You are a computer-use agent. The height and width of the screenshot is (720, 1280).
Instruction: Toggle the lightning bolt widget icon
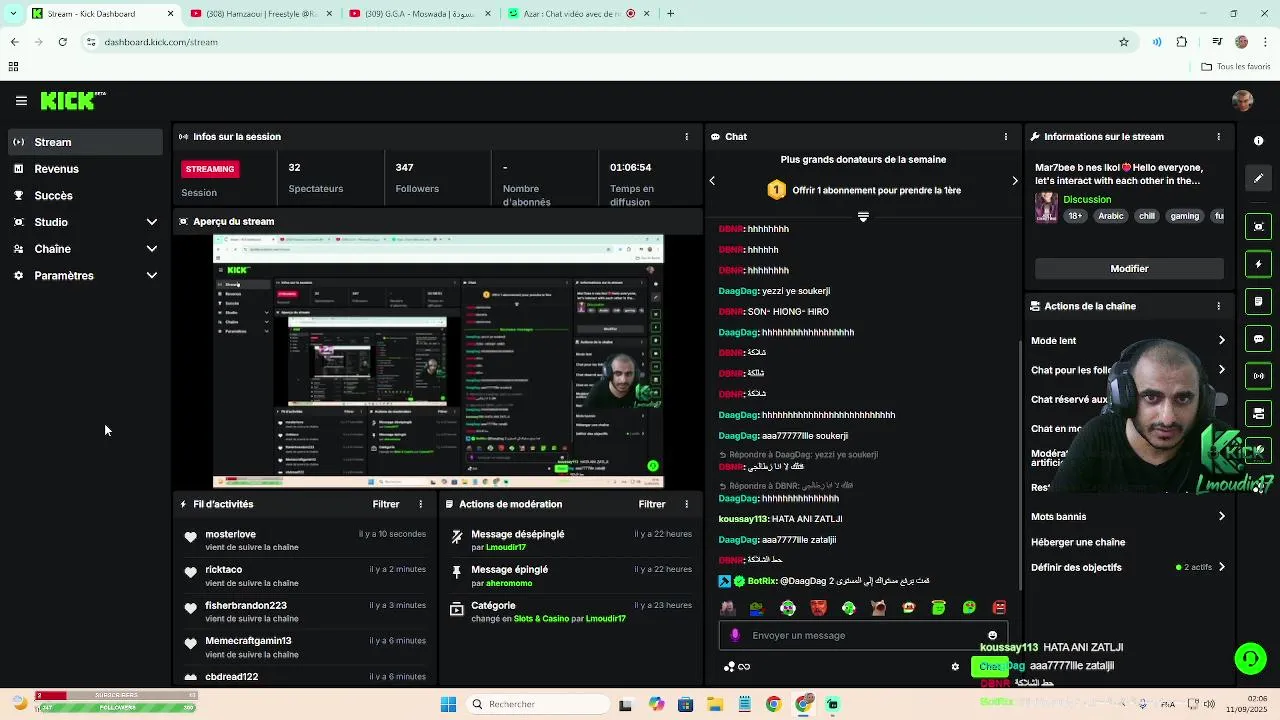1259,265
